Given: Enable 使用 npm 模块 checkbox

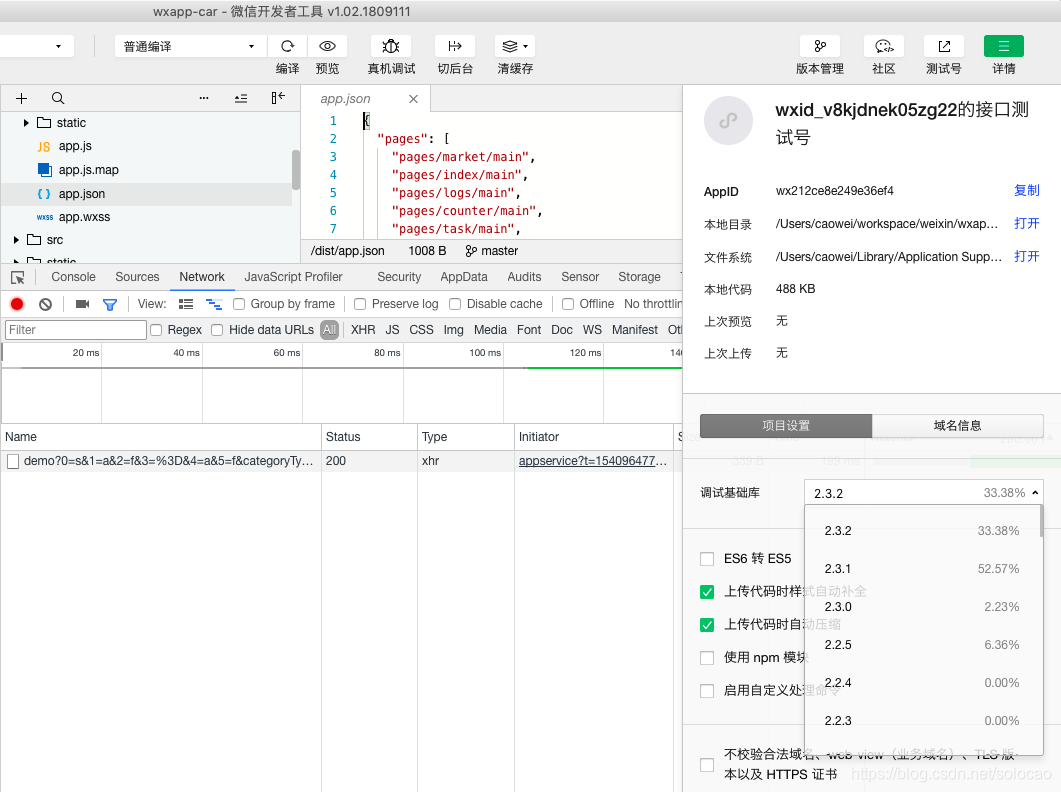Looking at the screenshot, I should click(x=707, y=658).
